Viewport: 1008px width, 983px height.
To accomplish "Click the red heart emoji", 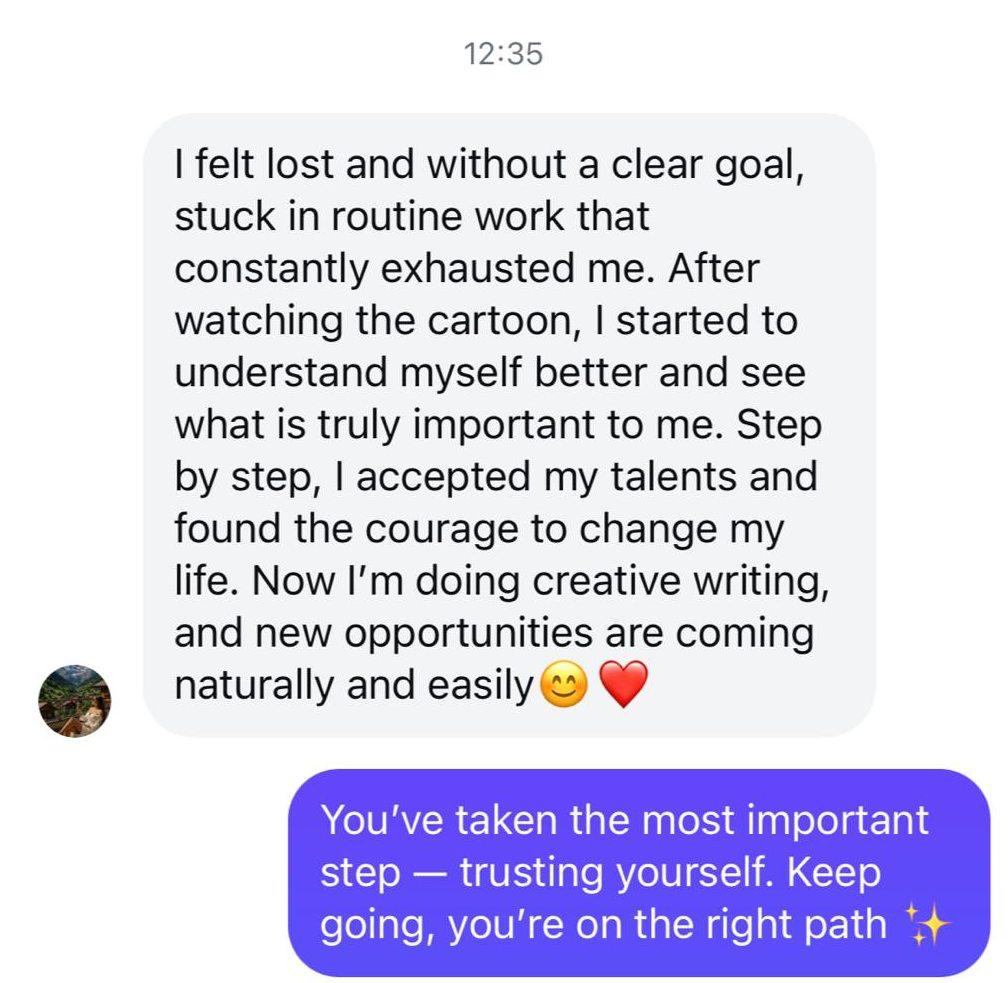I will pyautogui.click(x=622, y=687).
